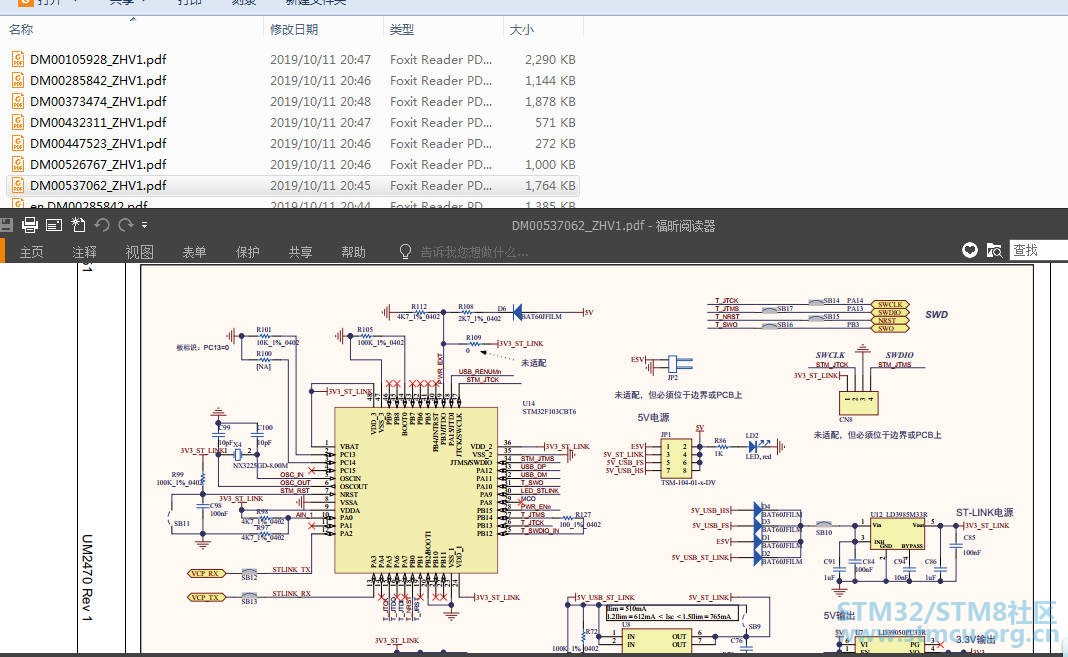
Task: Open the 保护 ribbon tab
Action: 247,252
